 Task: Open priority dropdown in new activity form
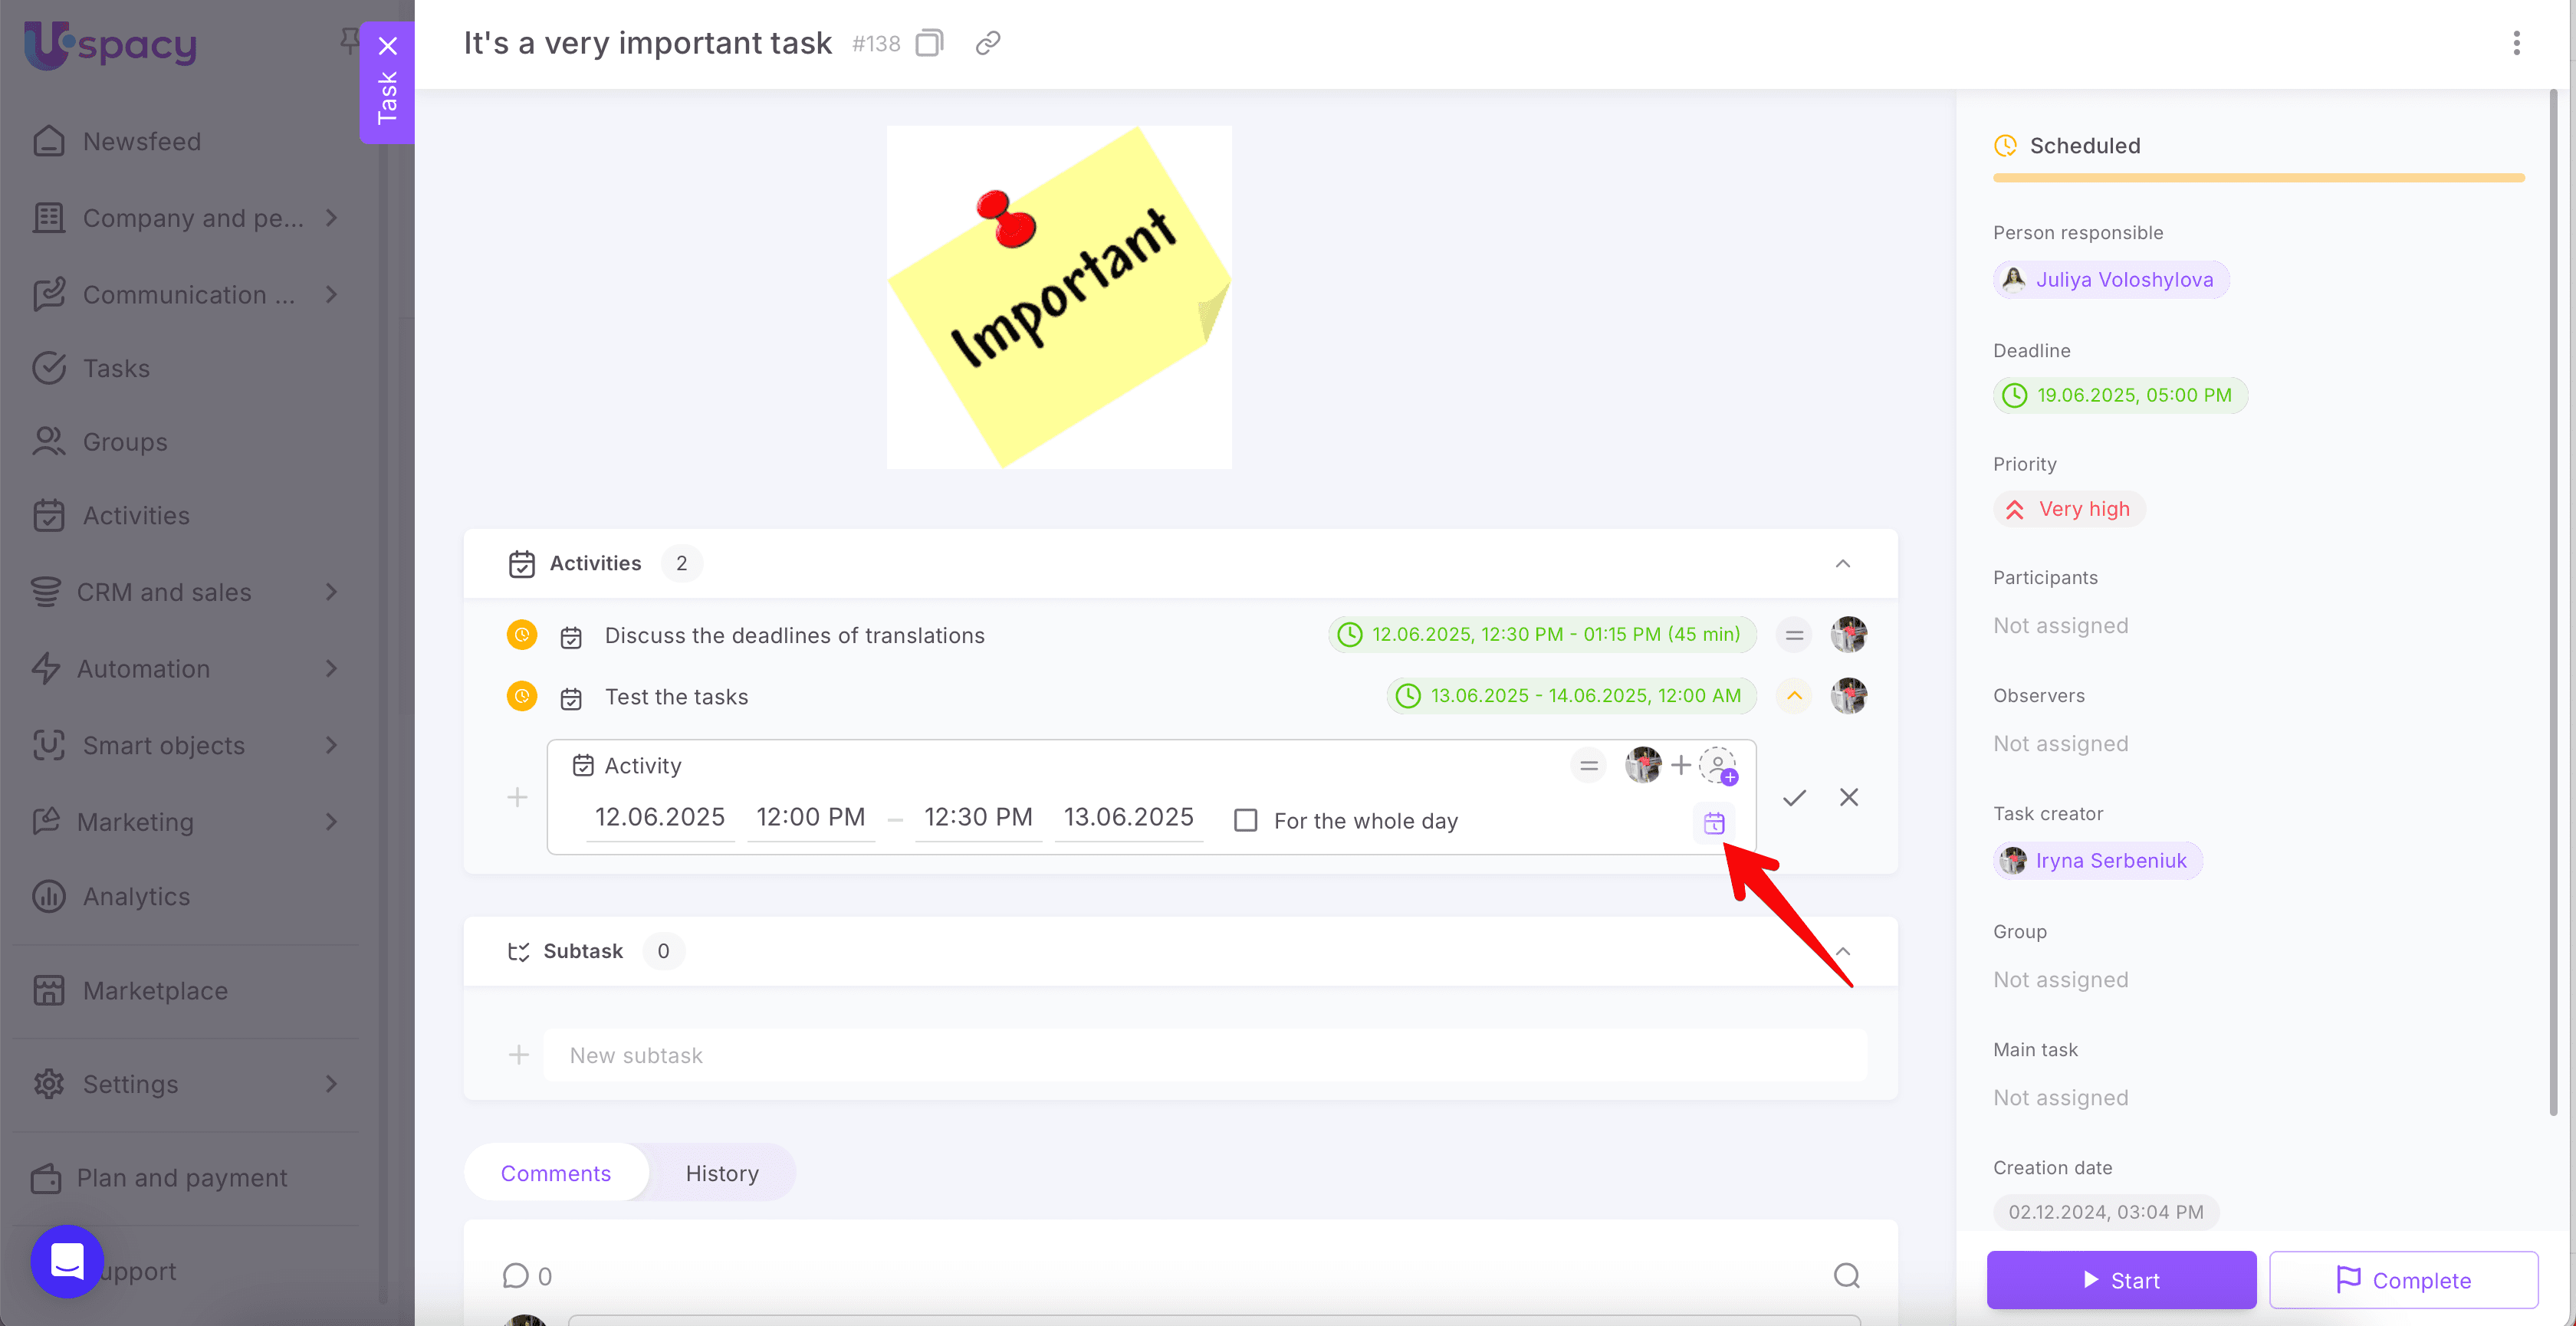point(1588,766)
